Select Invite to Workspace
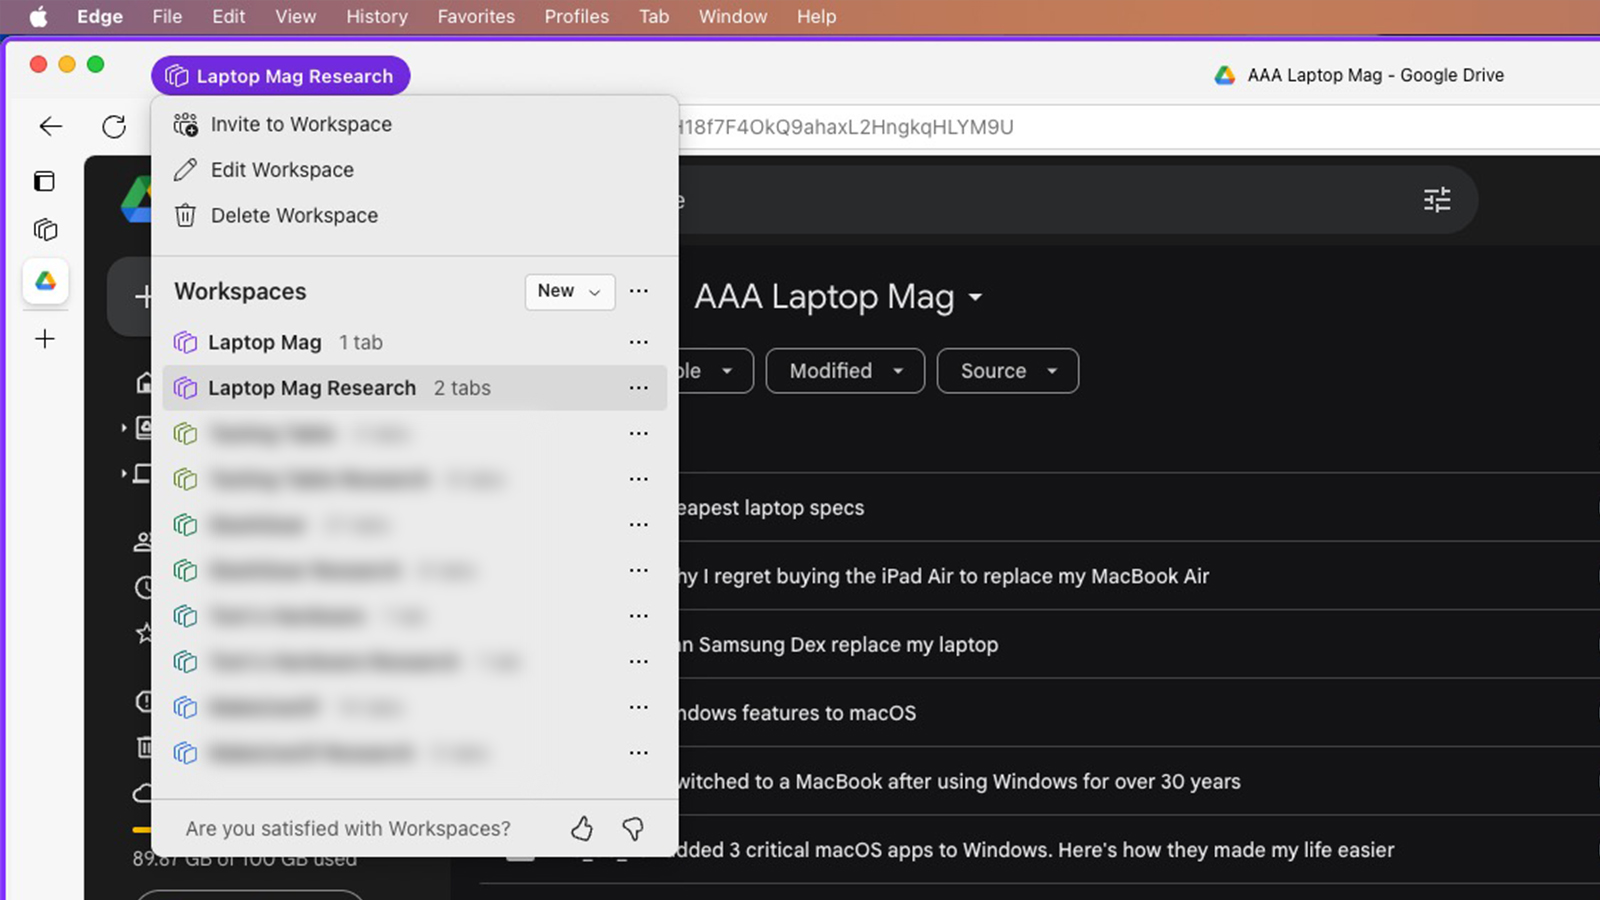This screenshot has width=1600, height=900. [x=414, y=124]
